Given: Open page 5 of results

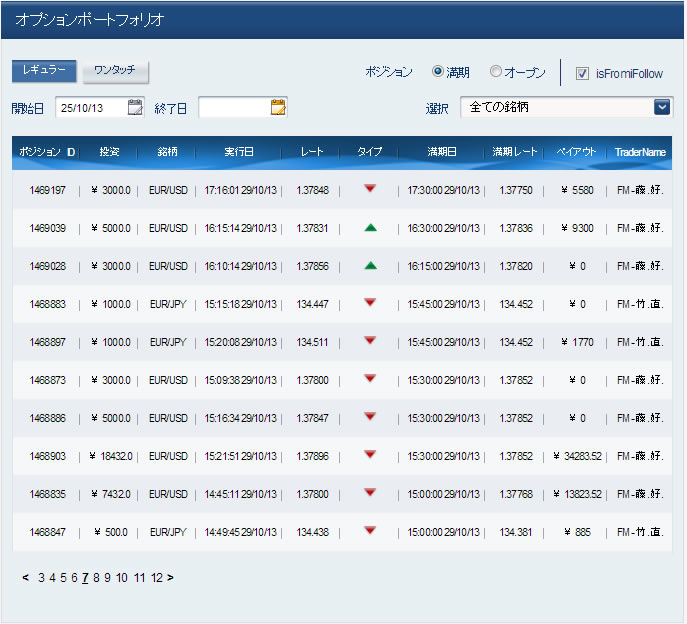Looking at the screenshot, I should pos(63,578).
